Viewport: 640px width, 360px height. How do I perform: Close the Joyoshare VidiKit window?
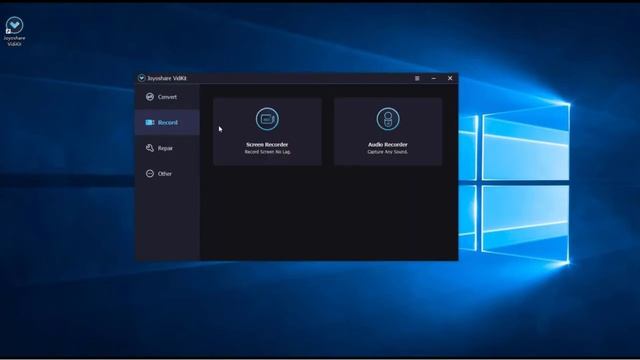(x=450, y=78)
